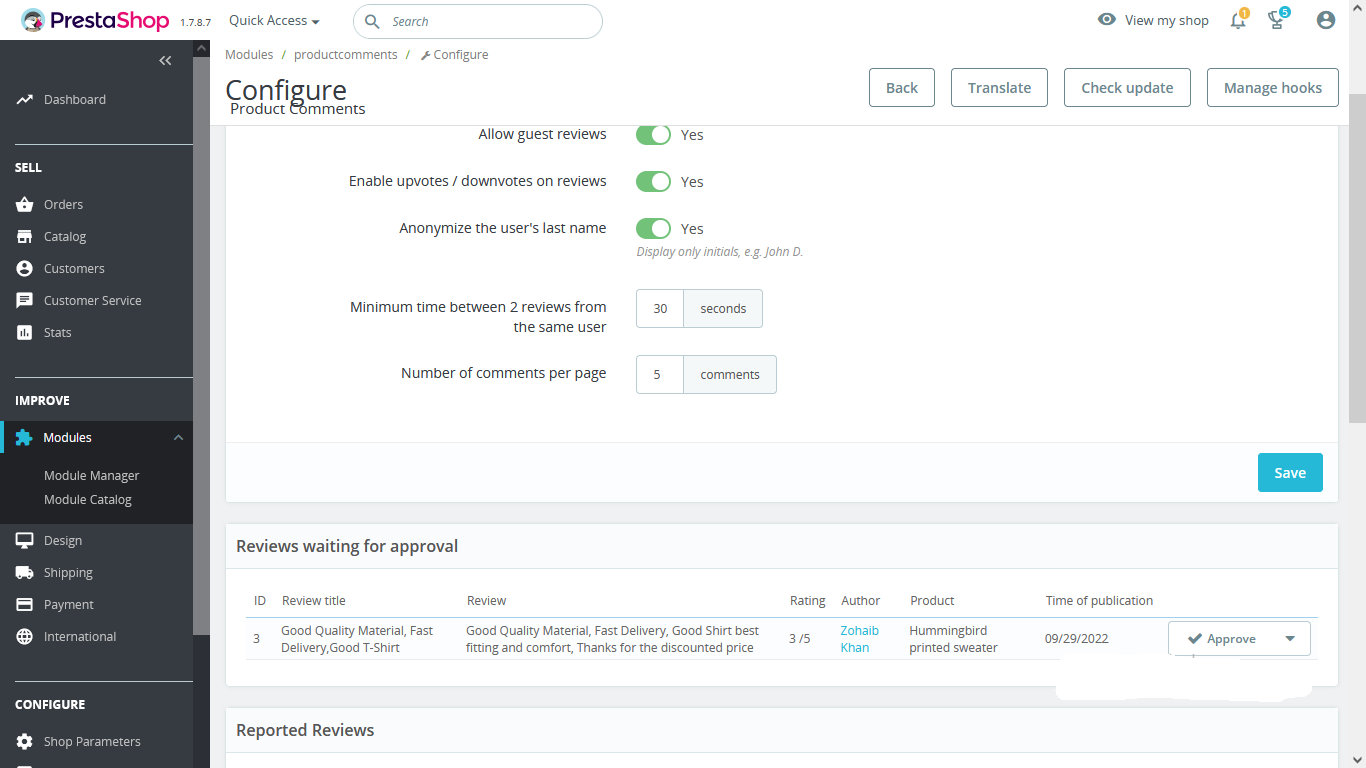The width and height of the screenshot is (1366, 768).
Task: Click the Design monitor icon
Action: click(x=24, y=541)
